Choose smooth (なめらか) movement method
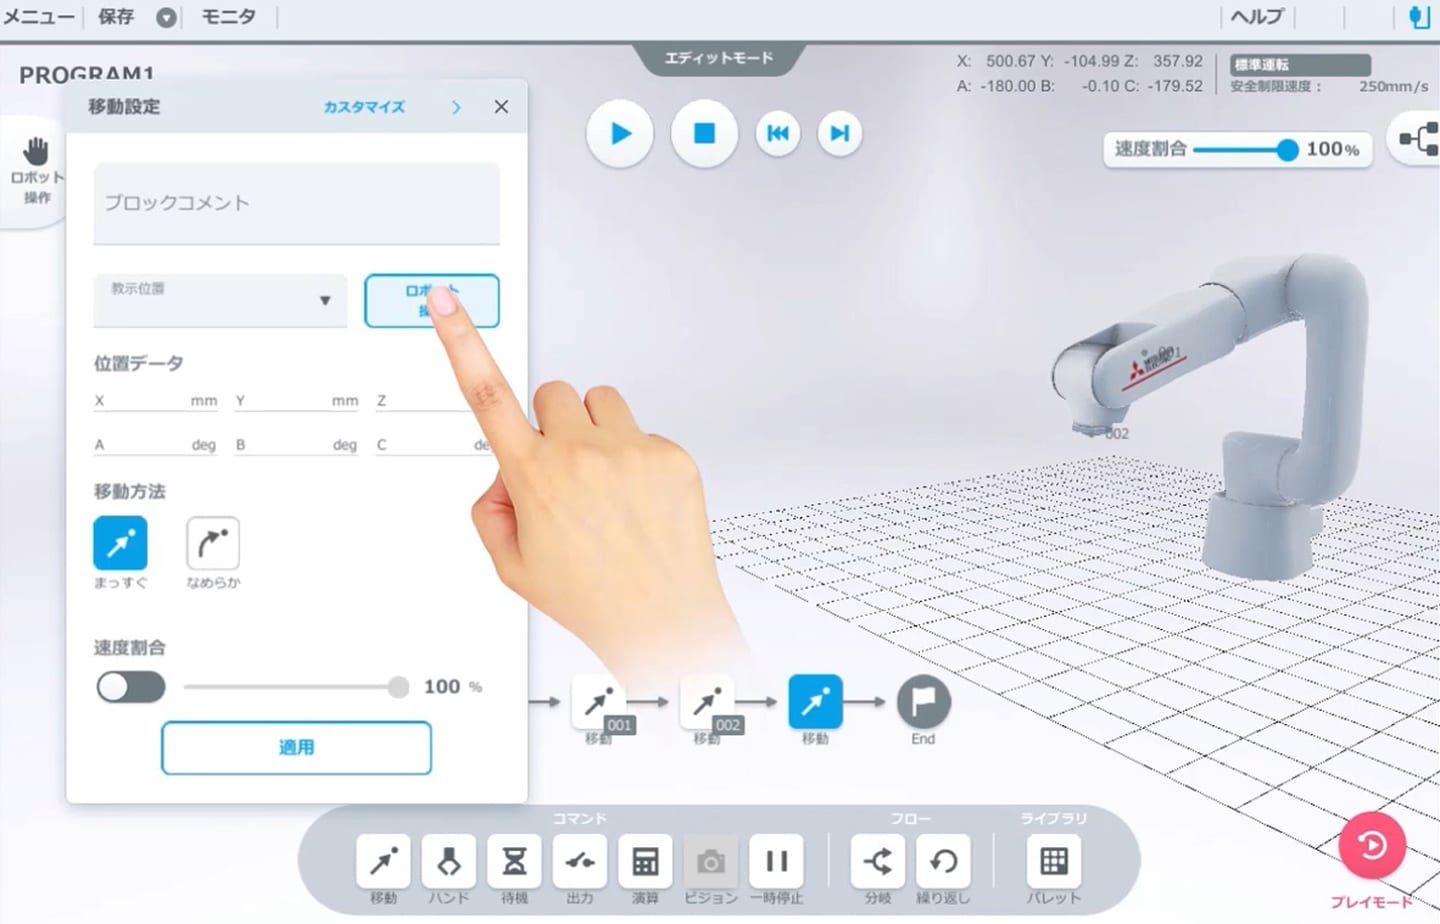Image resolution: width=1440 pixels, height=924 pixels. pos(212,543)
